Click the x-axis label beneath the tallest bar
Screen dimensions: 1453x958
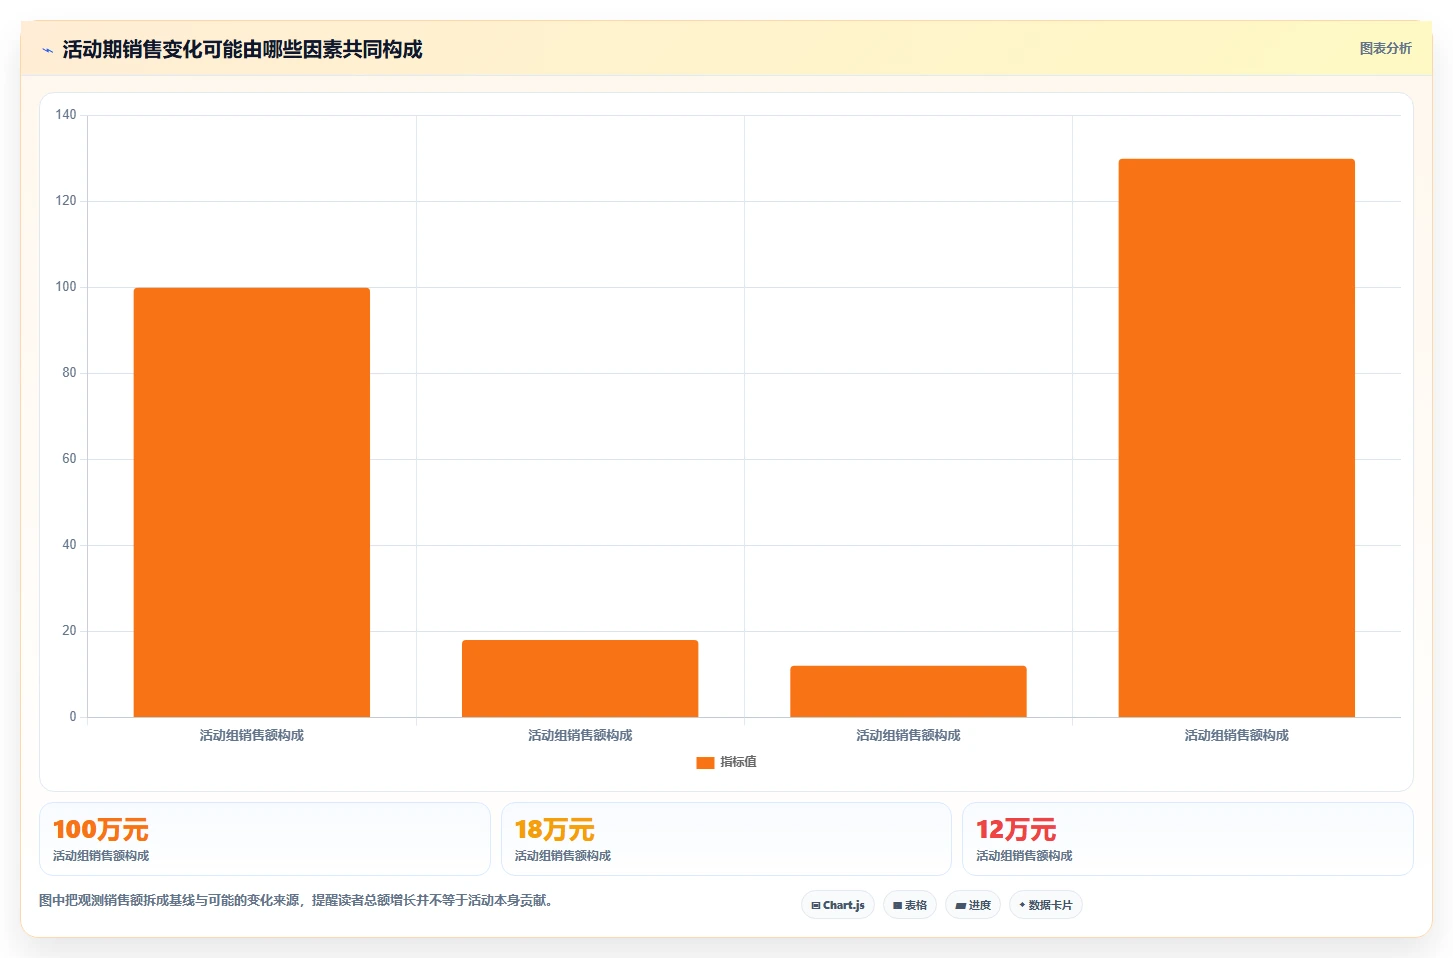1237,735
